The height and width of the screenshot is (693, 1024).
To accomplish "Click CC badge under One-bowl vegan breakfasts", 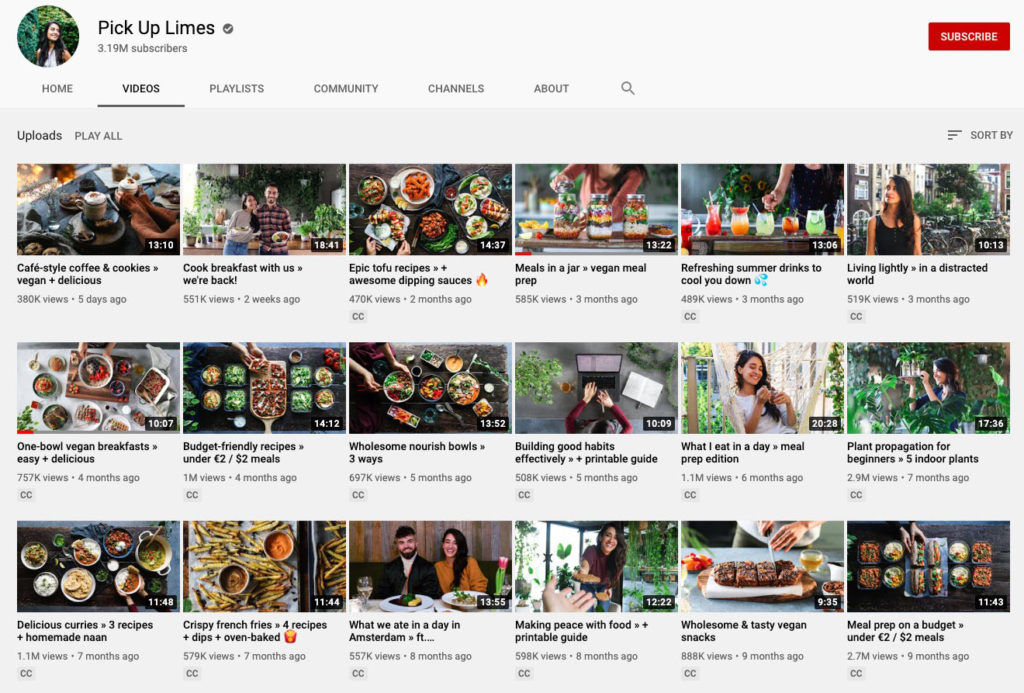I will pyautogui.click(x=26, y=495).
